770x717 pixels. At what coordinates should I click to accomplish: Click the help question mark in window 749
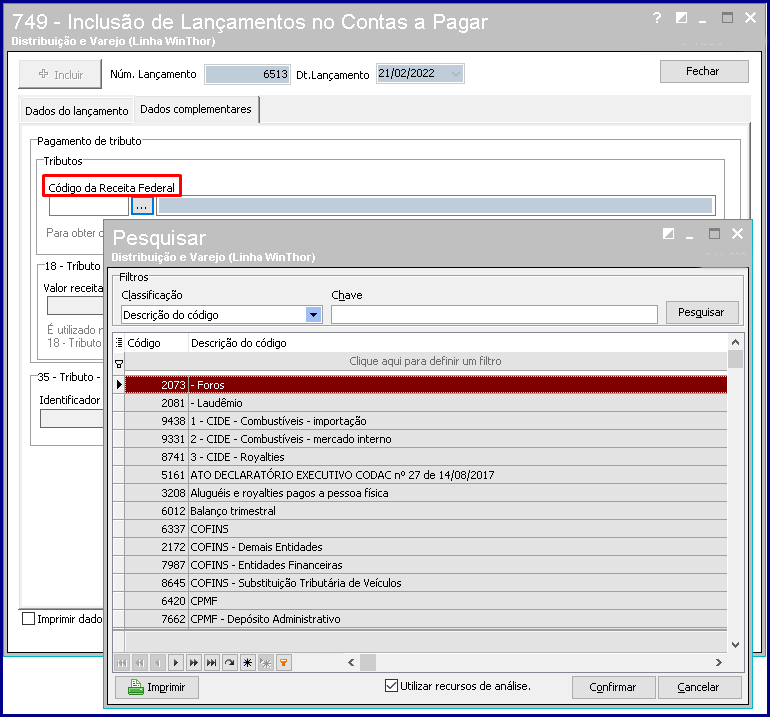click(x=657, y=18)
